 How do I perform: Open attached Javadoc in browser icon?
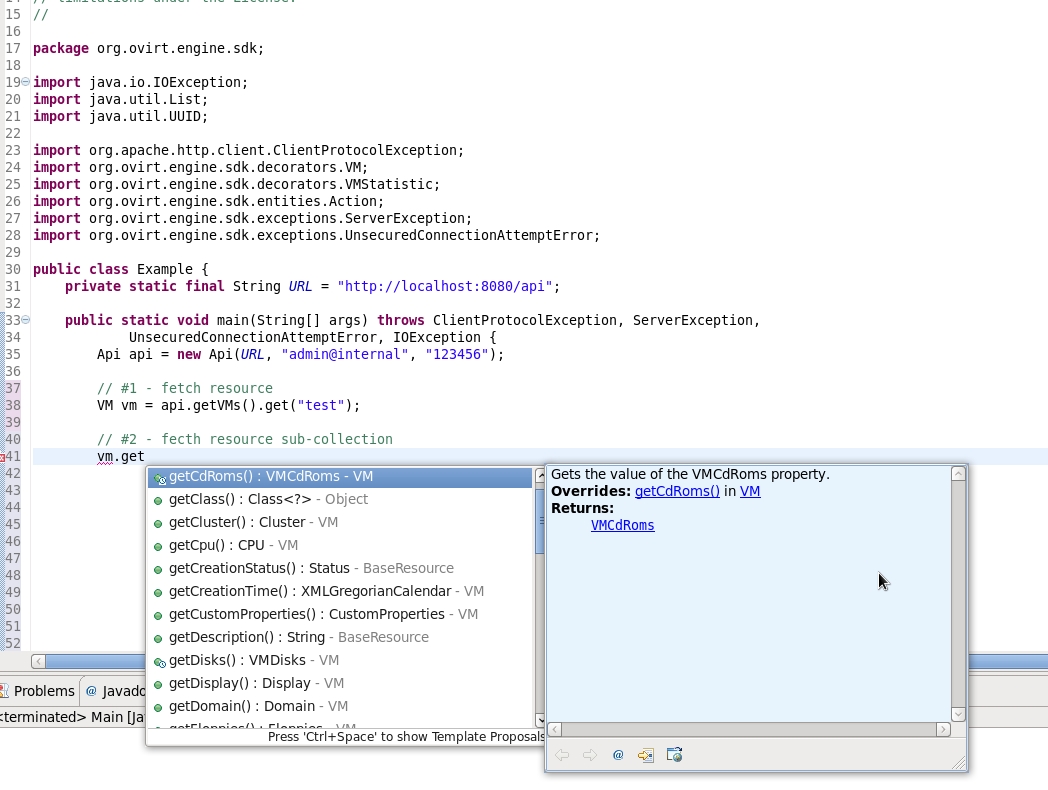click(x=674, y=755)
